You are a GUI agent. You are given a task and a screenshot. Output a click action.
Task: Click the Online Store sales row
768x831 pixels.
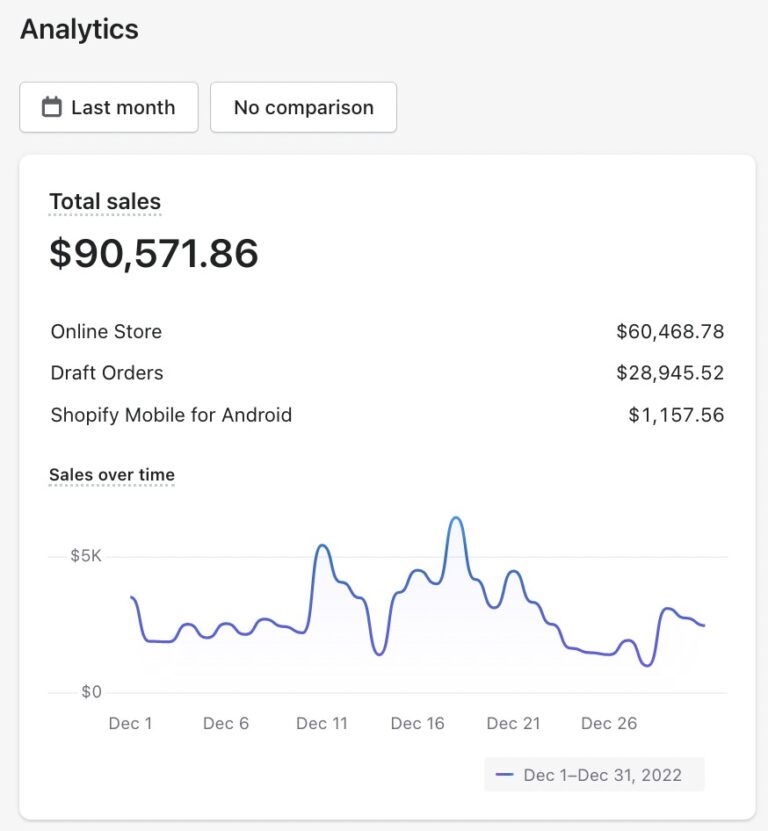tap(387, 332)
